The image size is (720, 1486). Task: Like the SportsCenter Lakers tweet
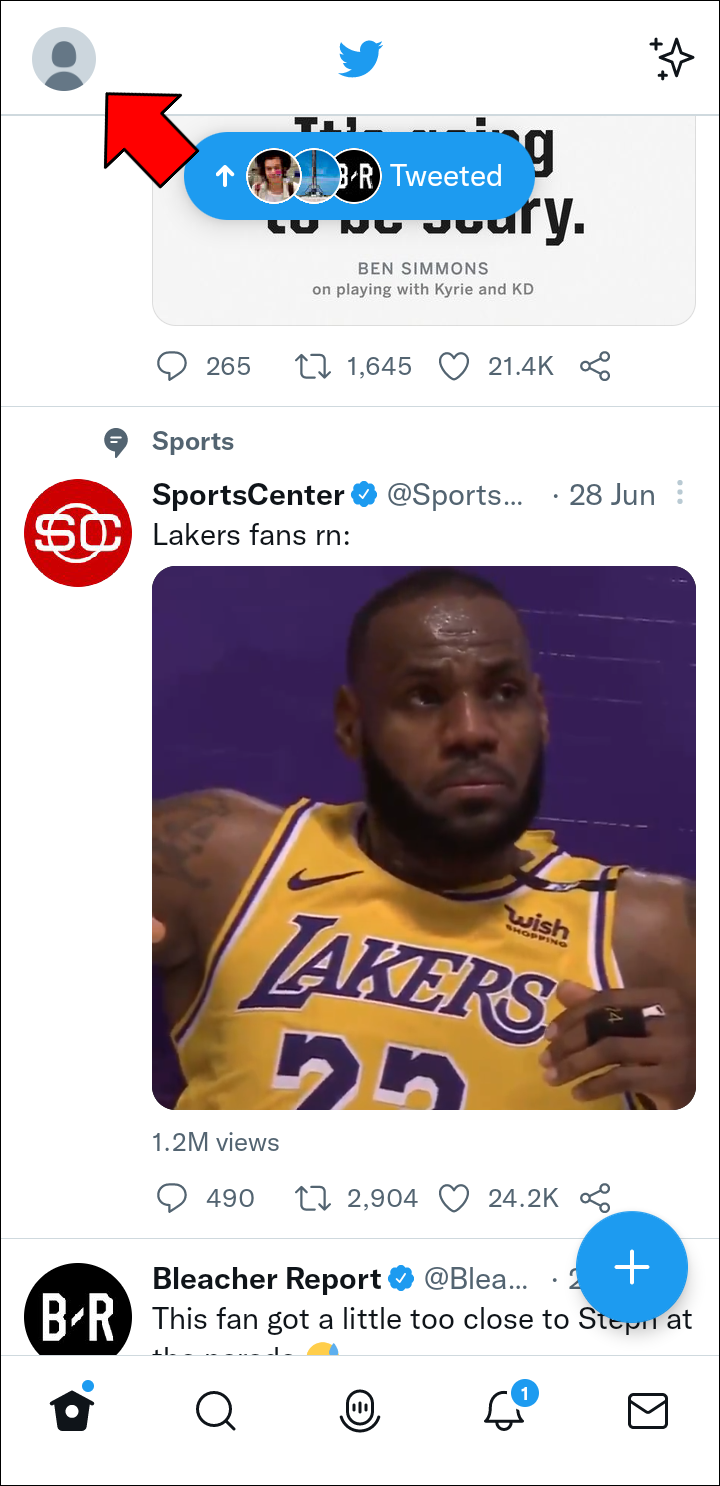tap(455, 1198)
